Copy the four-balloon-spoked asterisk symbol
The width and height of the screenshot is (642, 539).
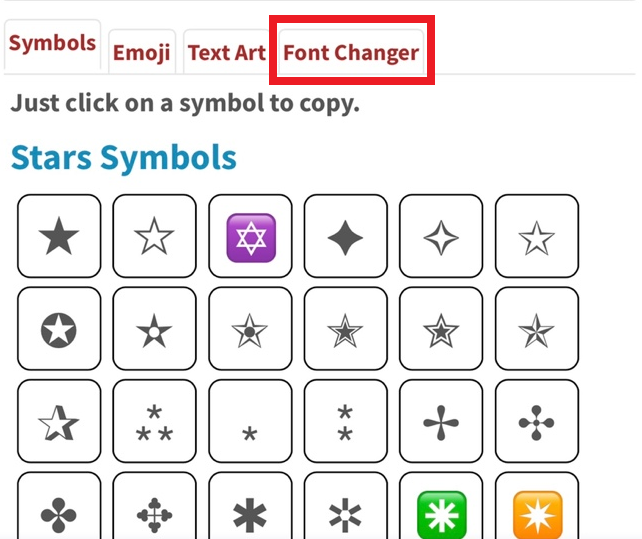tap(537, 421)
